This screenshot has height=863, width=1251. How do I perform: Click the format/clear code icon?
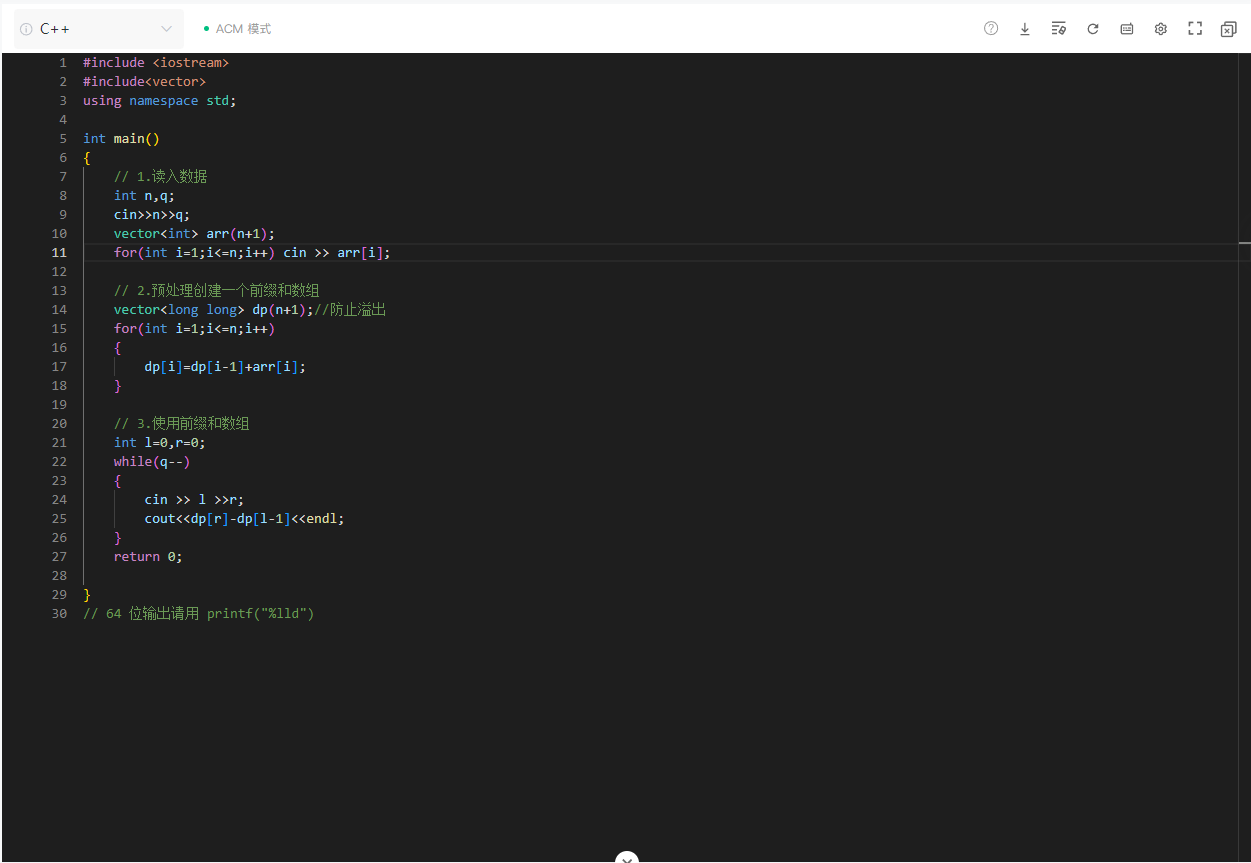click(x=1059, y=29)
